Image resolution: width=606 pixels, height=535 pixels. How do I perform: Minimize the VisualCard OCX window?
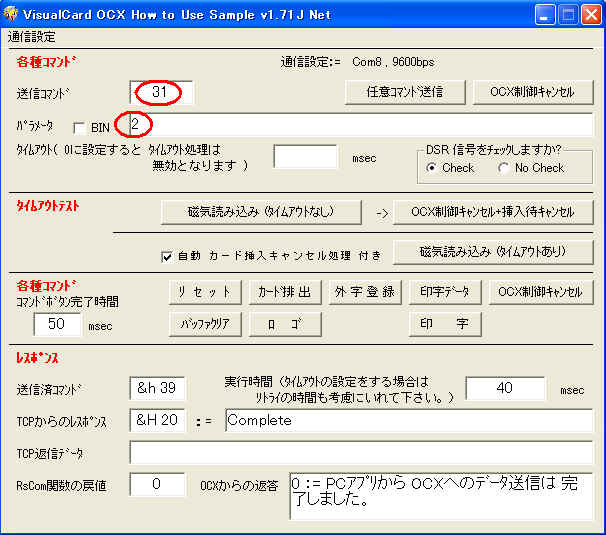(545, 15)
